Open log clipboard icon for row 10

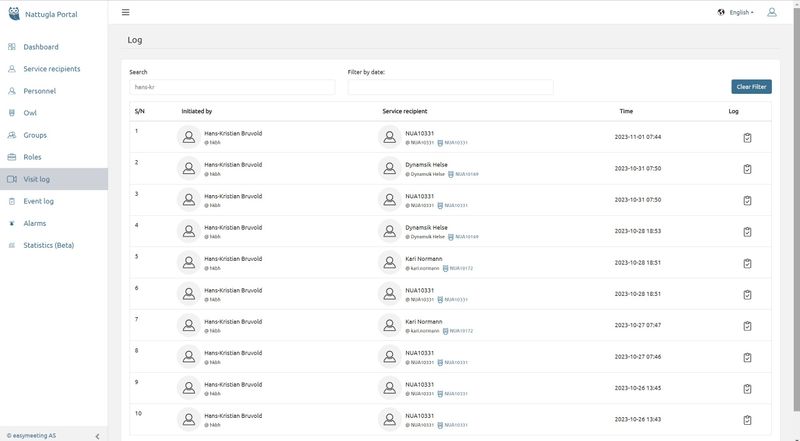(x=747, y=420)
